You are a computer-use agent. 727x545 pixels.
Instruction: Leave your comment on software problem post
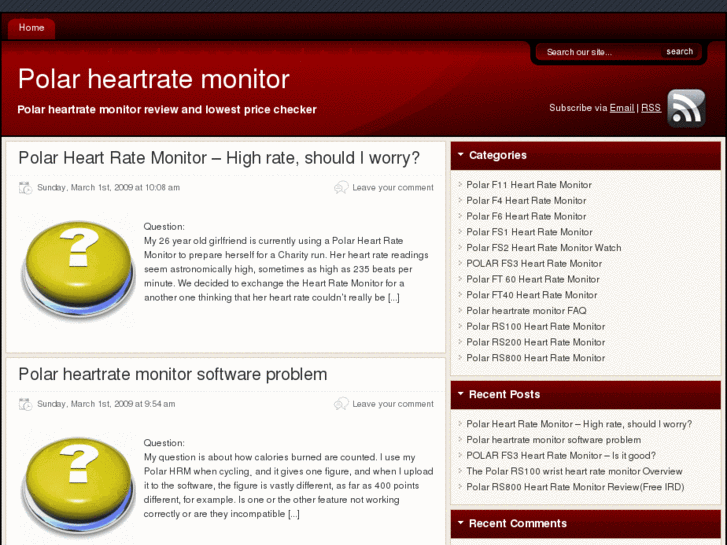(393, 404)
